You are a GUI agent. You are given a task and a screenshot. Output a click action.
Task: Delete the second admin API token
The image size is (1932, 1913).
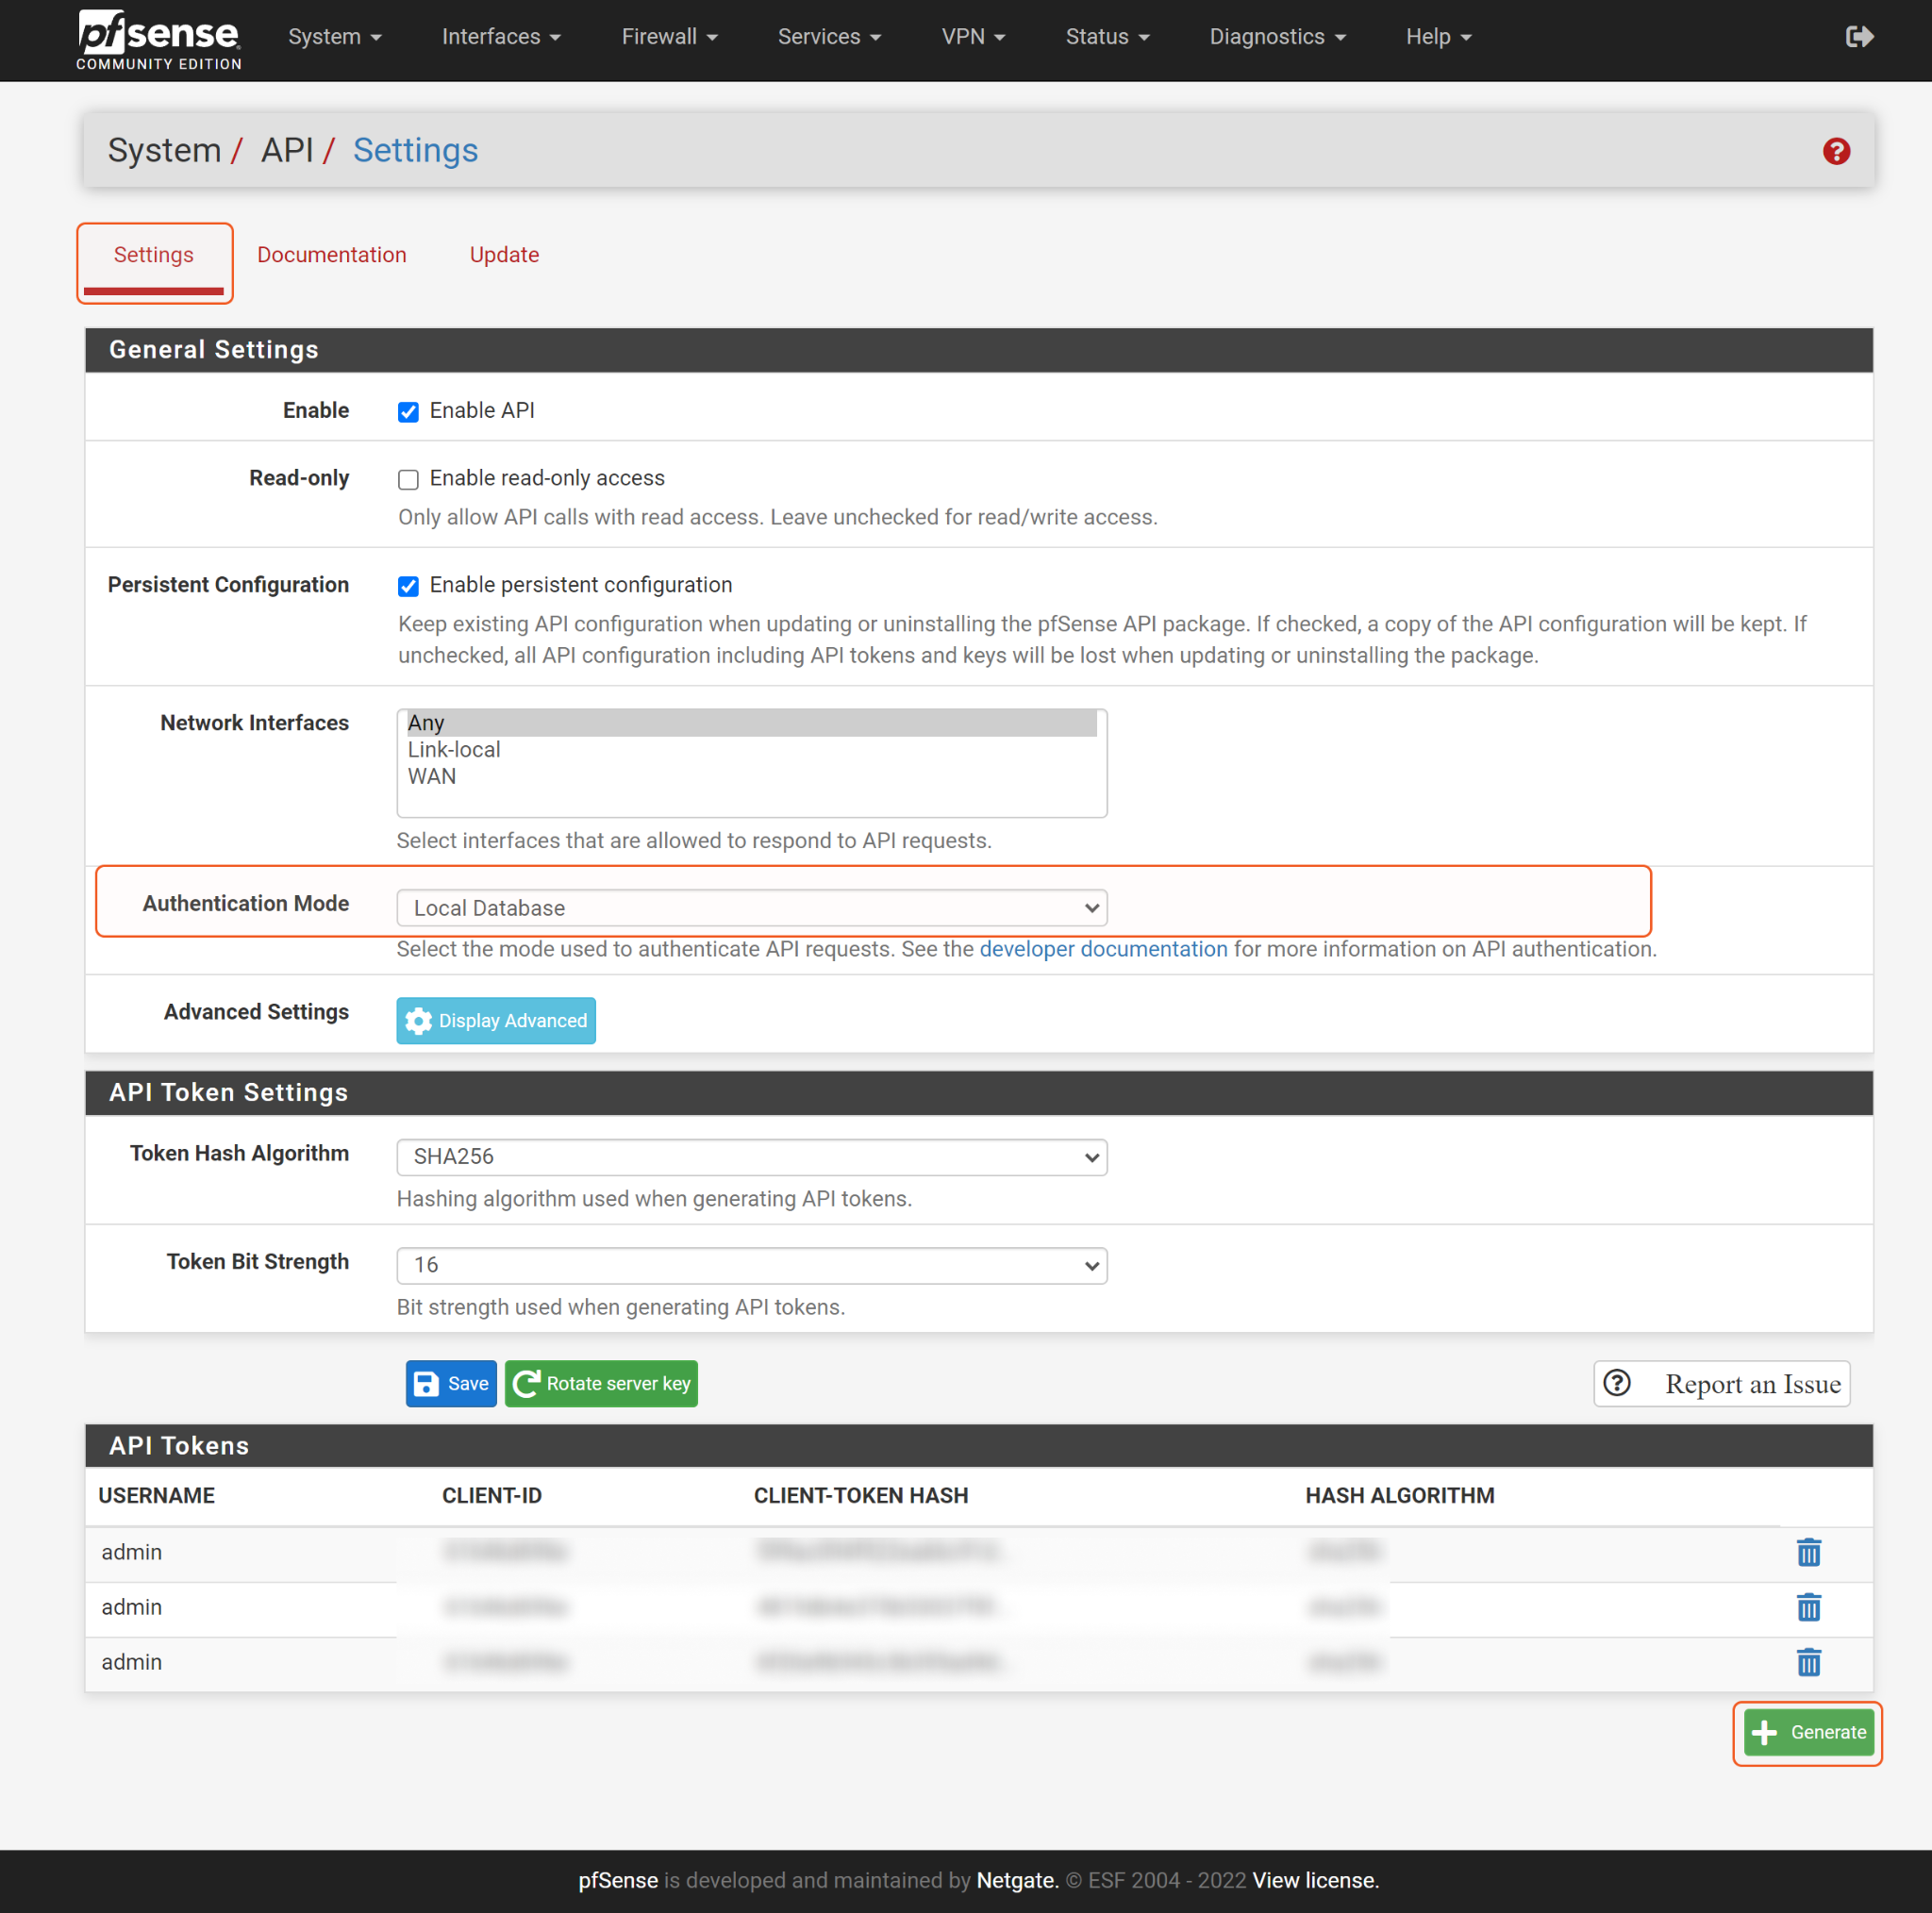click(1808, 1607)
